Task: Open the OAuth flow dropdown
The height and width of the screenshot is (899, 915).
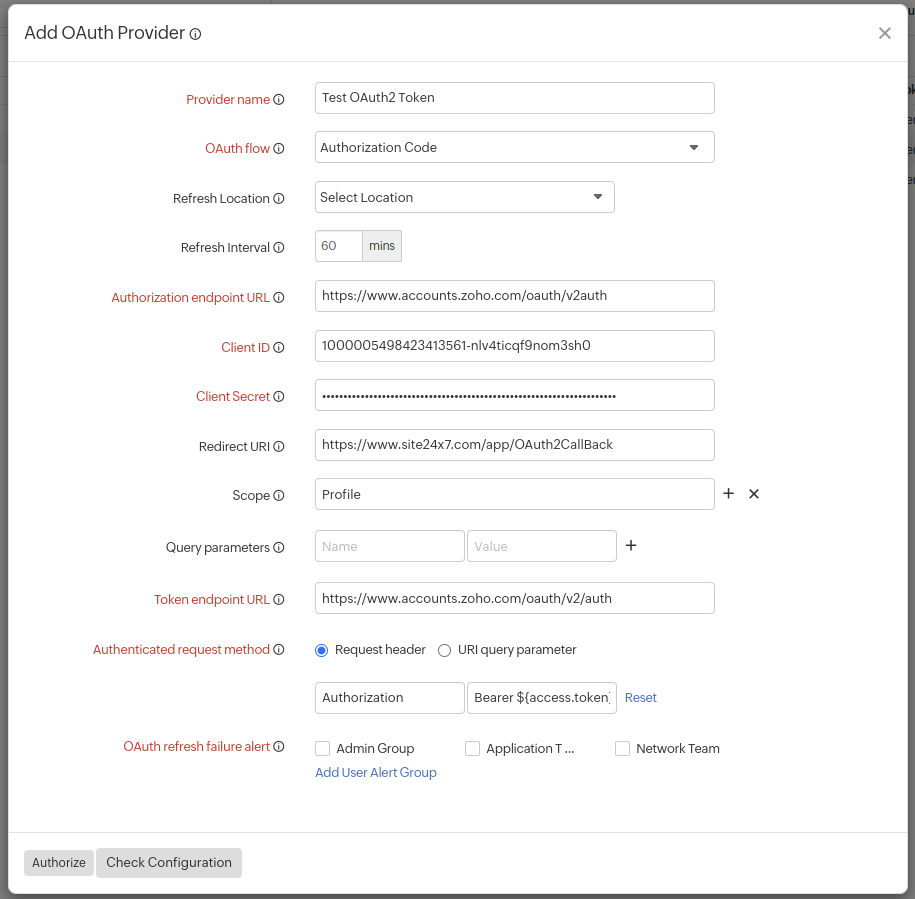Action: point(694,147)
